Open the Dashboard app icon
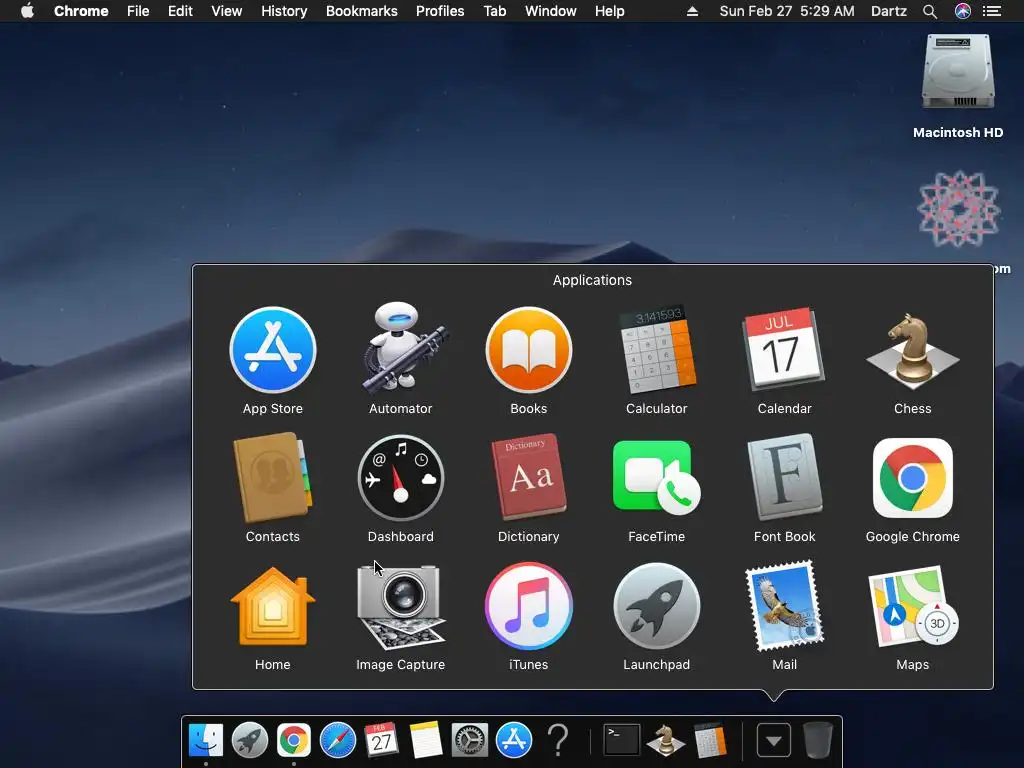The width and height of the screenshot is (1024, 768). 401,478
